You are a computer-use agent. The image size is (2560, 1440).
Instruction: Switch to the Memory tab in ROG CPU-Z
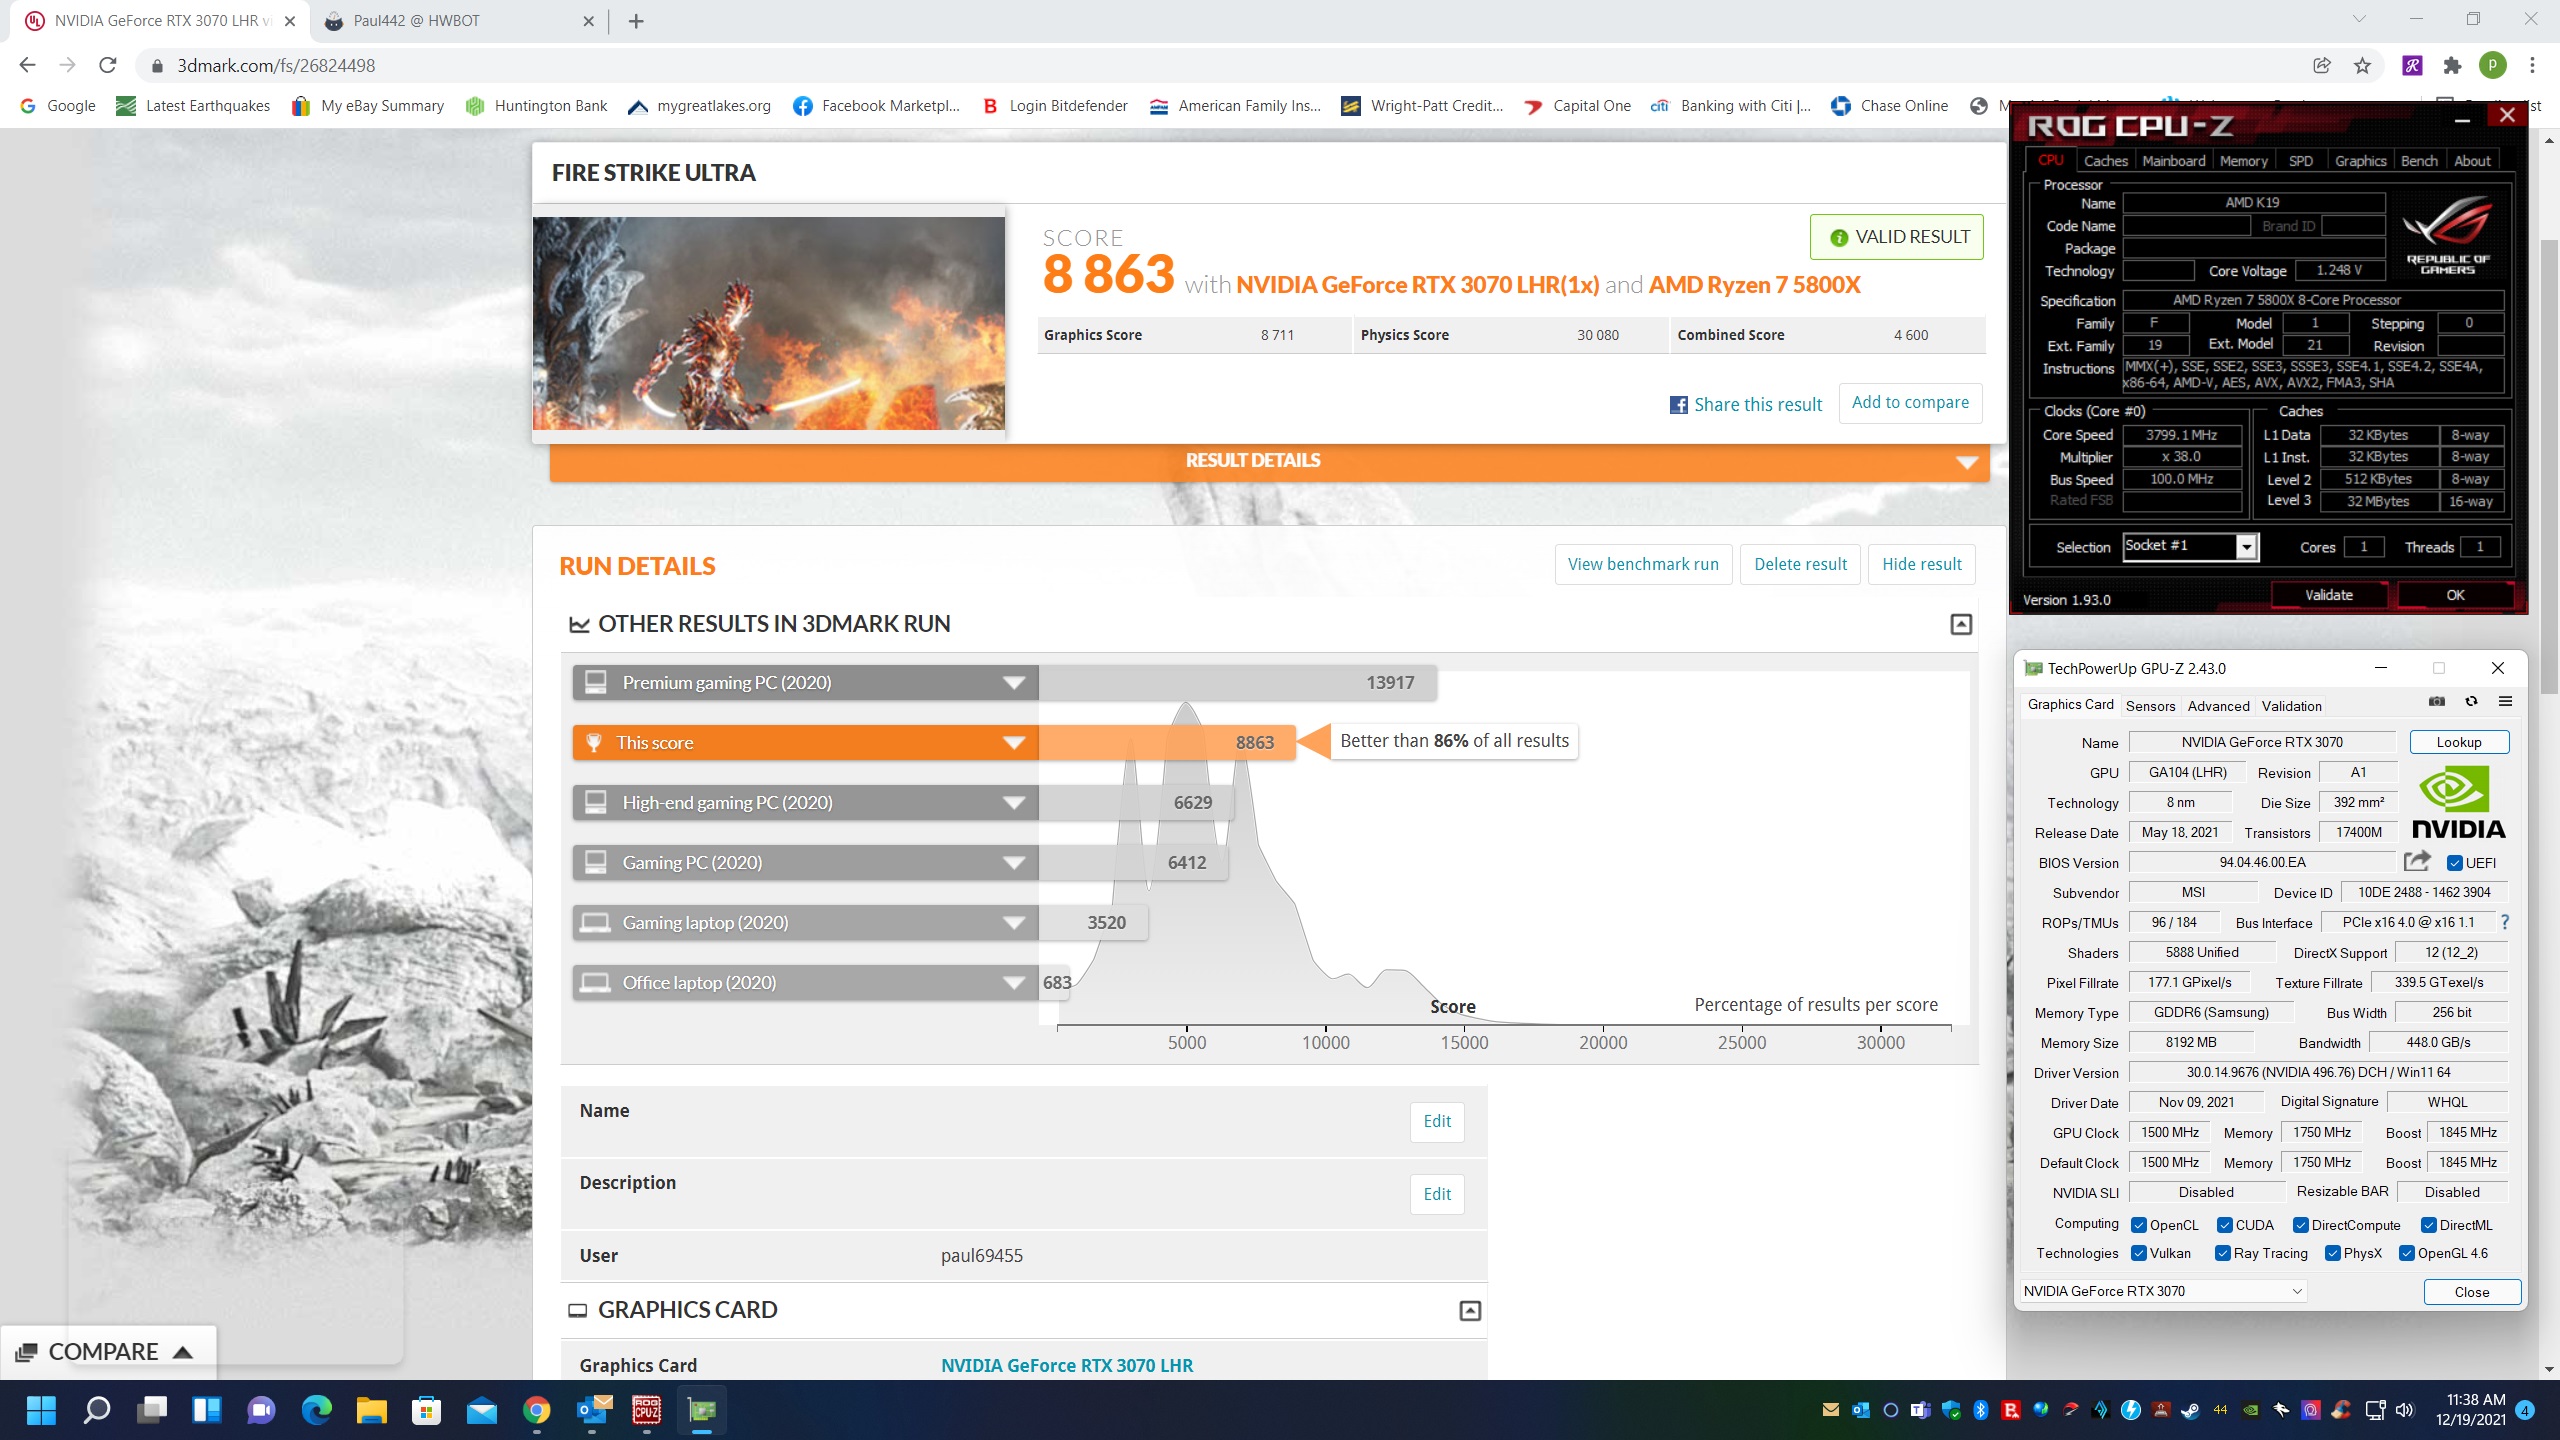tap(2243, 161)
